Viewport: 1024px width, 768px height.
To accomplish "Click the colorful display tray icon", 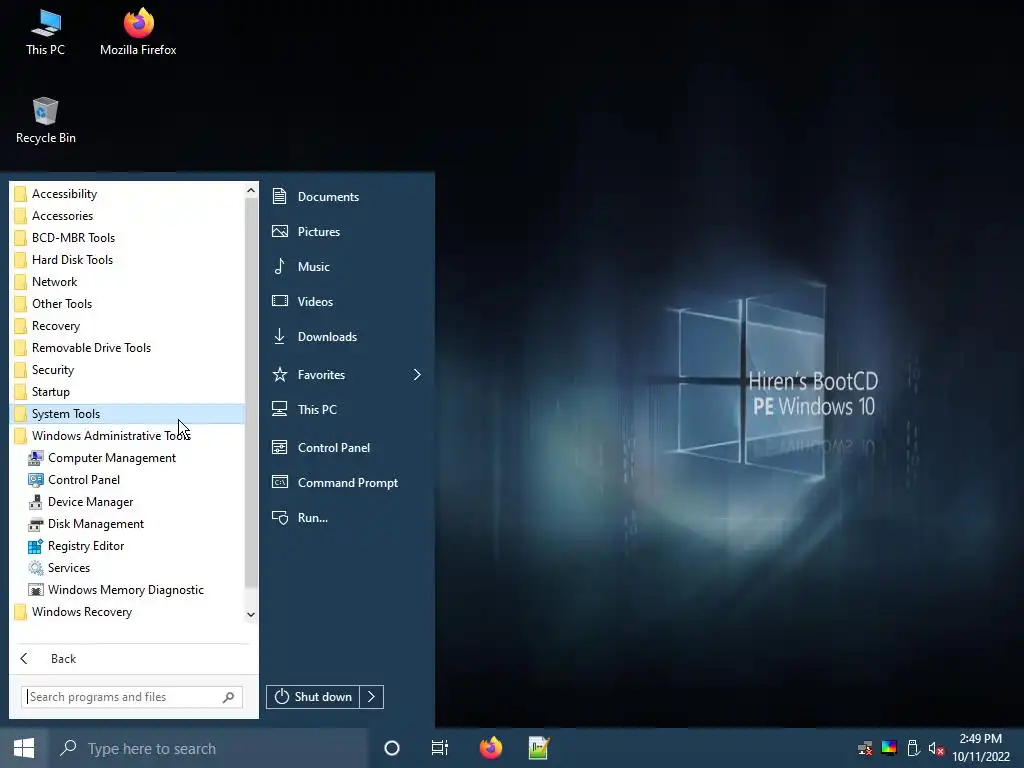I will click(889, 748).
